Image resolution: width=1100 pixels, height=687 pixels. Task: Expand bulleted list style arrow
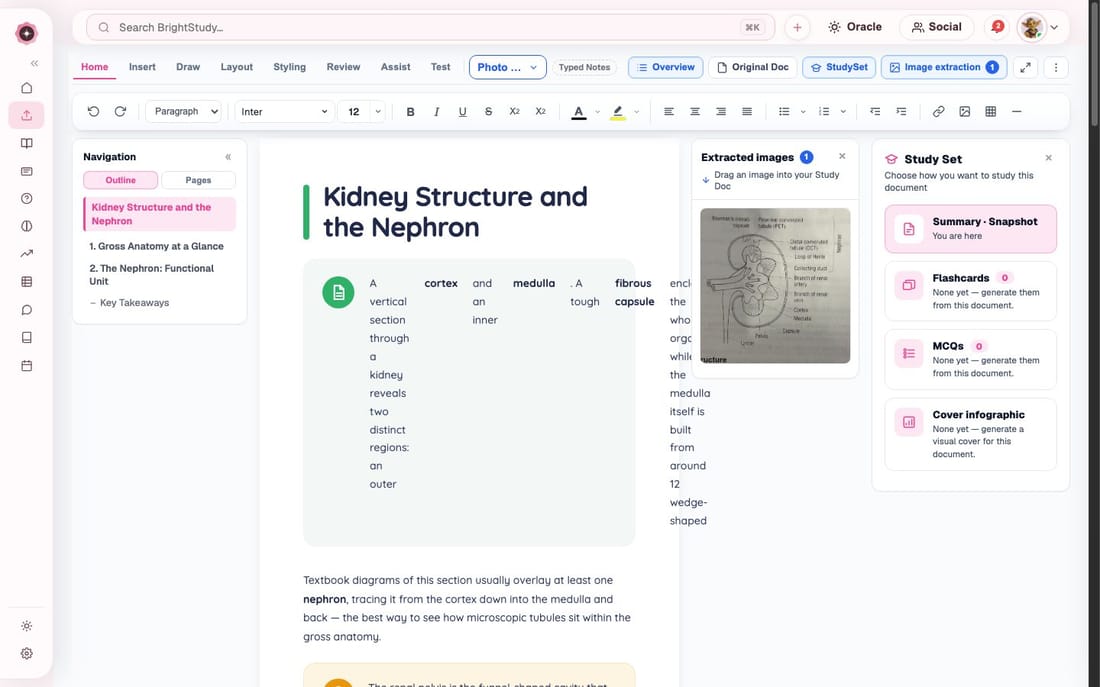pyautogui.click(x=803, y=112)
